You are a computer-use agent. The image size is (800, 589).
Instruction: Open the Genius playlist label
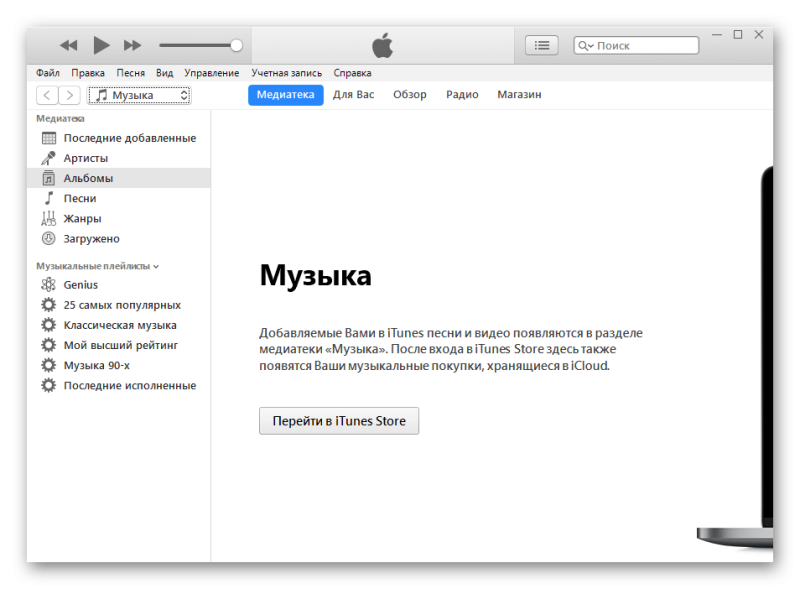click(81, 284)
